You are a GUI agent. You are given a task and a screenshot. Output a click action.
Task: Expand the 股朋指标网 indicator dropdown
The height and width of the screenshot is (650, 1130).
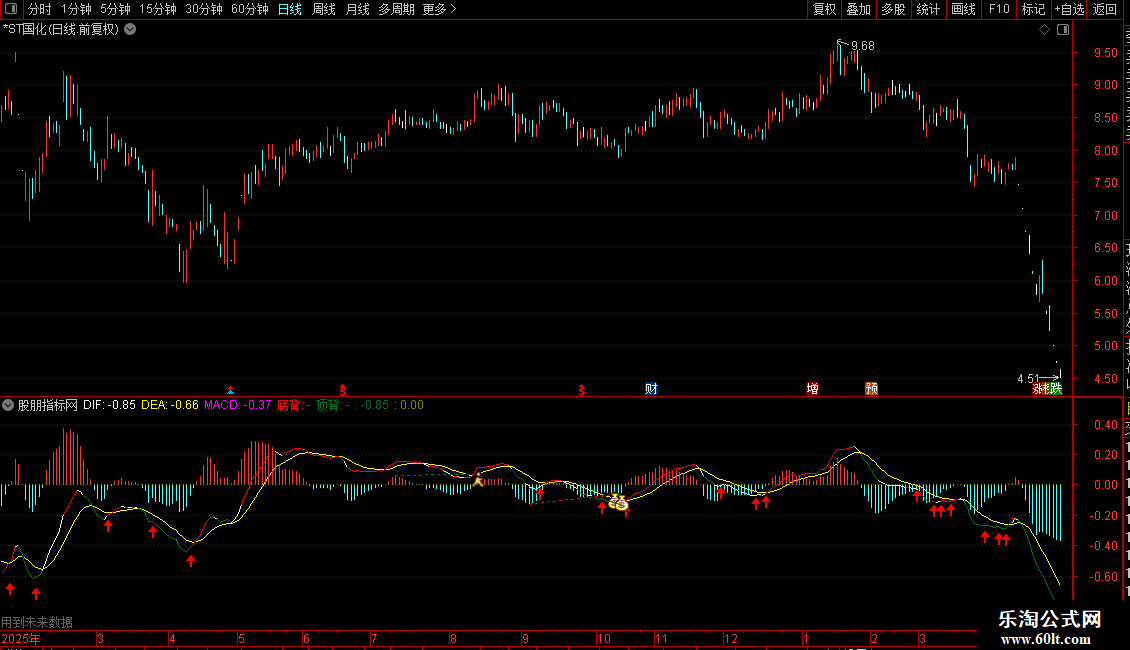pos(8,405)
